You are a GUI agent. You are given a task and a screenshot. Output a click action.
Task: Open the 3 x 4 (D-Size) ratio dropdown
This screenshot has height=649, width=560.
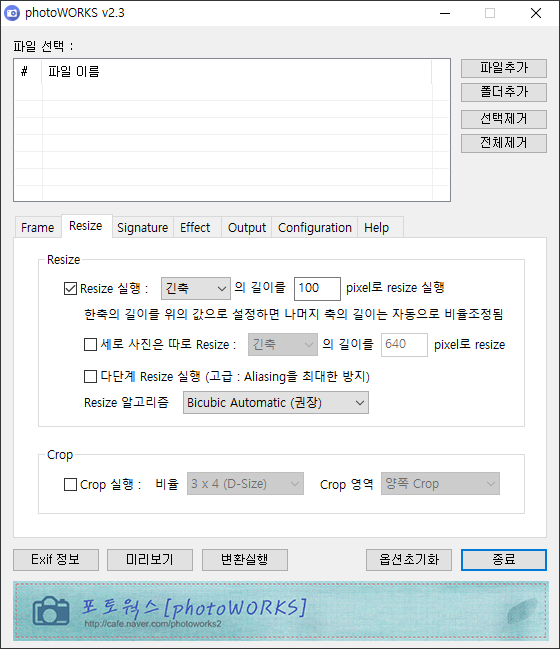[x=245, y=483]
